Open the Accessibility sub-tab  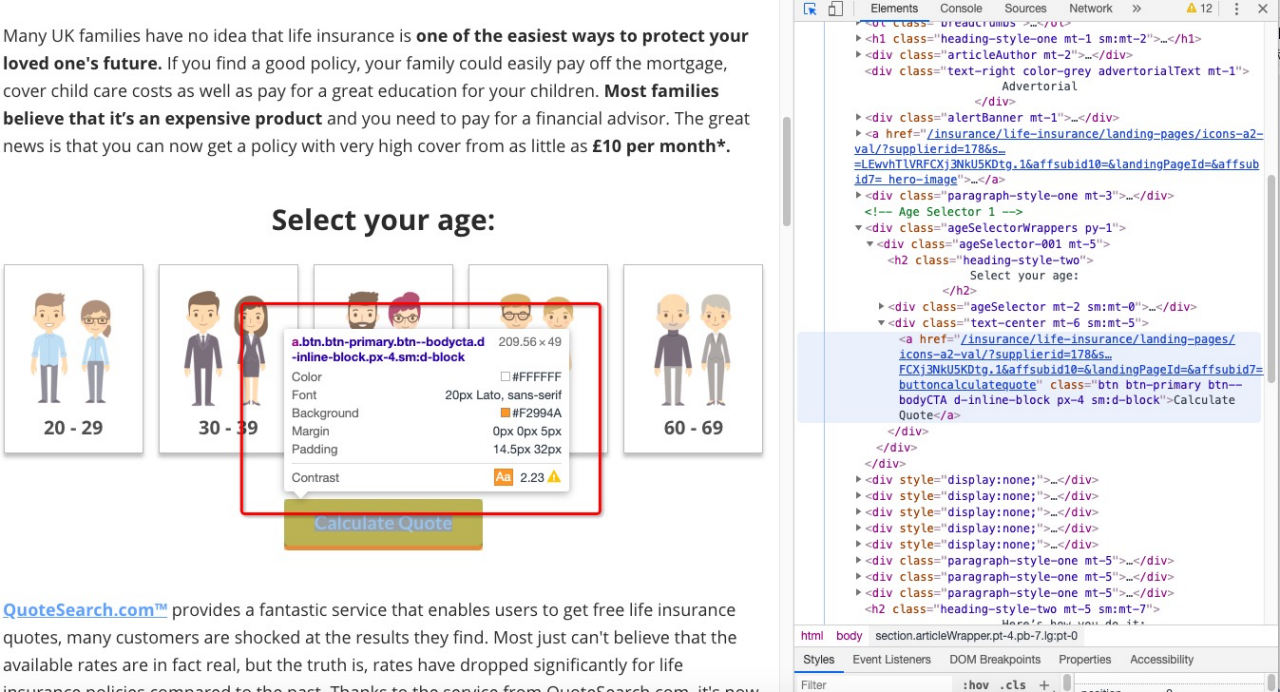[x=1162, y=660]
